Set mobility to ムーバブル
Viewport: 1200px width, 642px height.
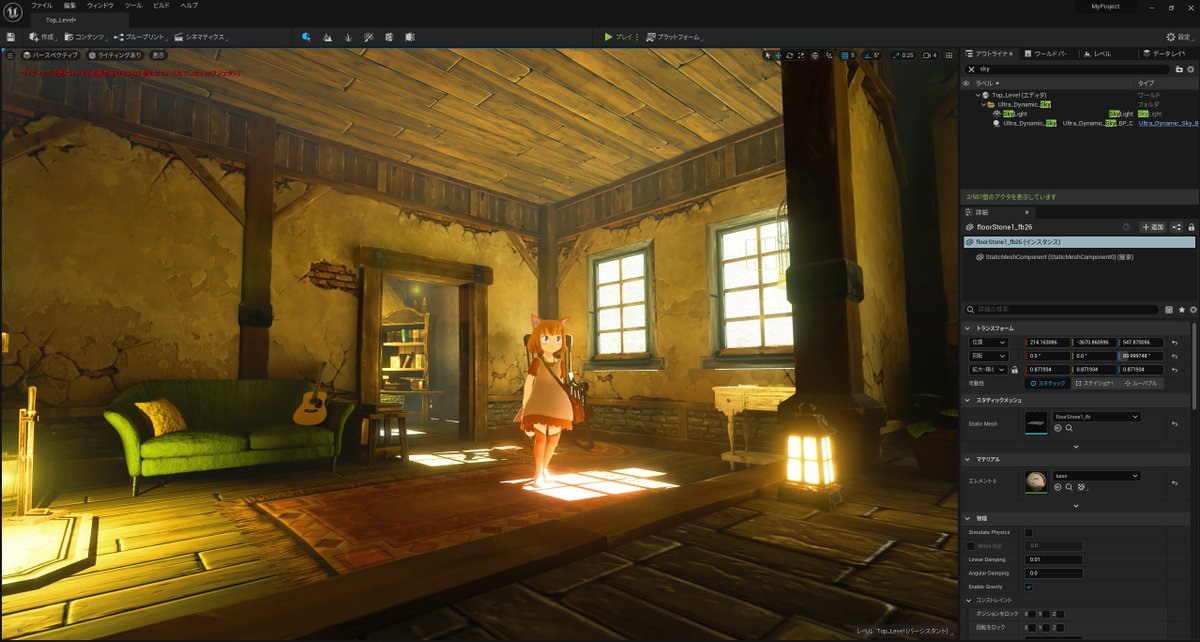tap(1141, 383)
